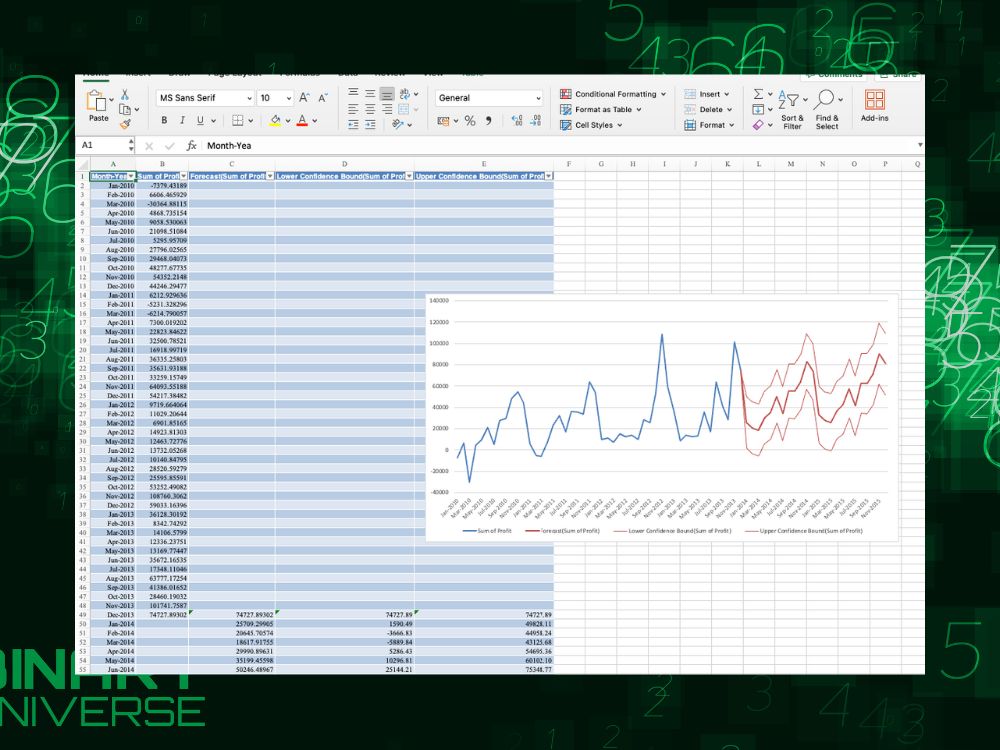
Task: Open the Format as Table menu
Action: point(601,109)
